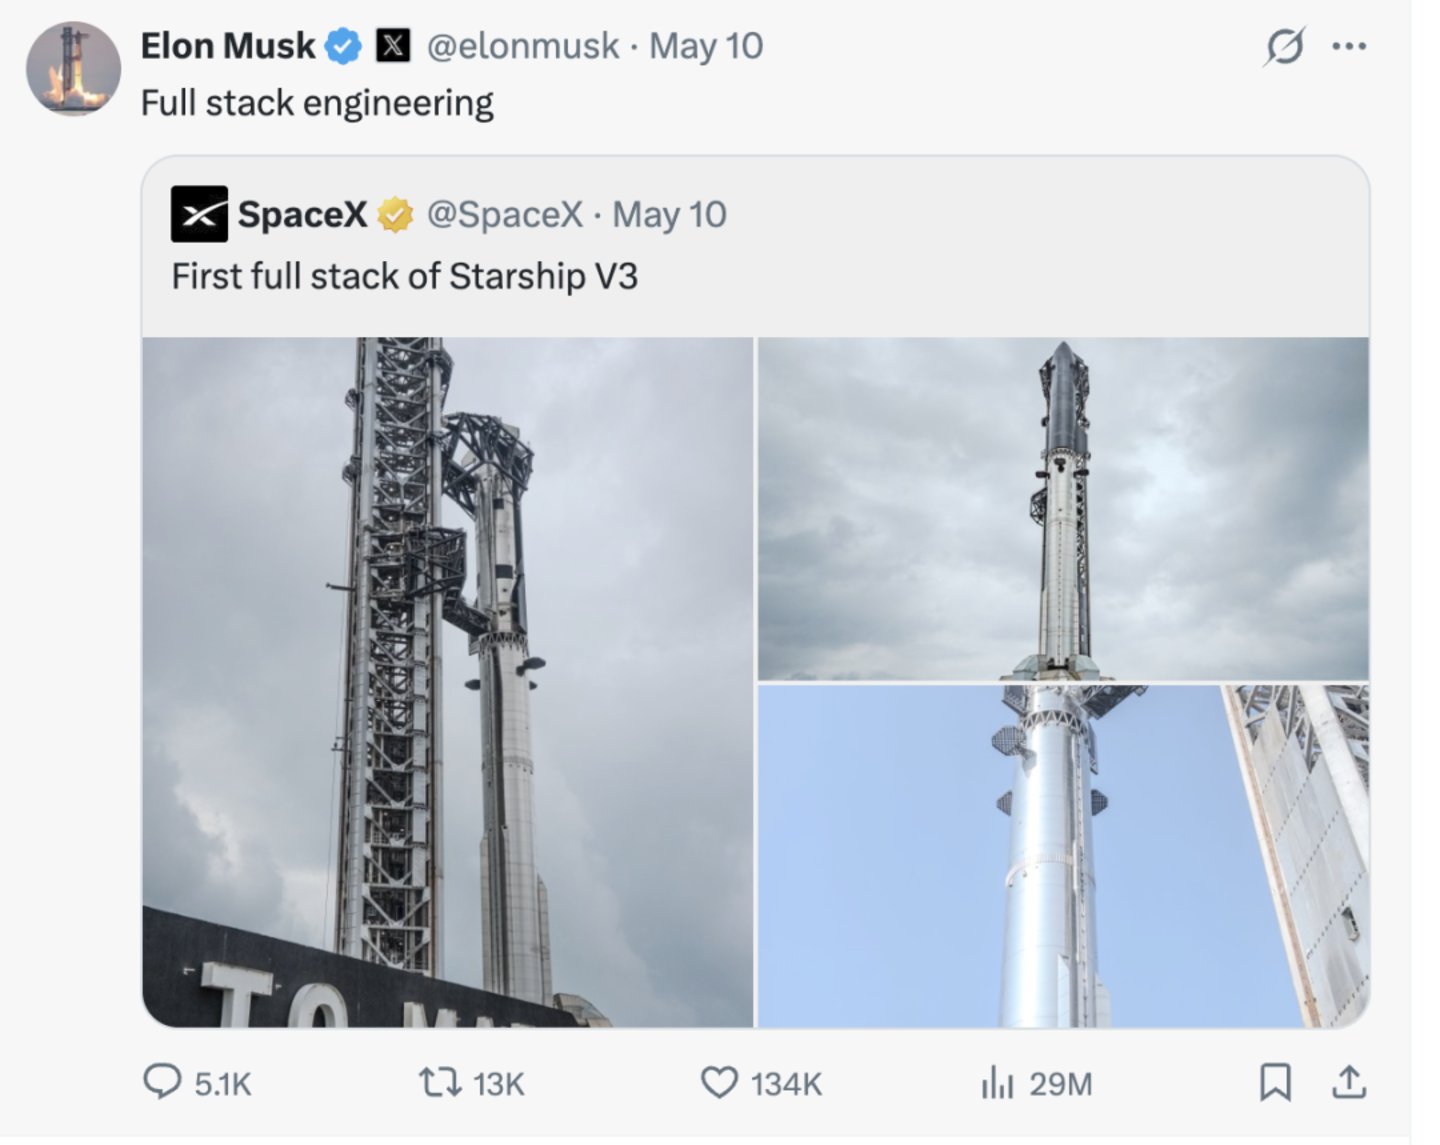
Task: Share the post via upload icon
Action: 1349,1082
